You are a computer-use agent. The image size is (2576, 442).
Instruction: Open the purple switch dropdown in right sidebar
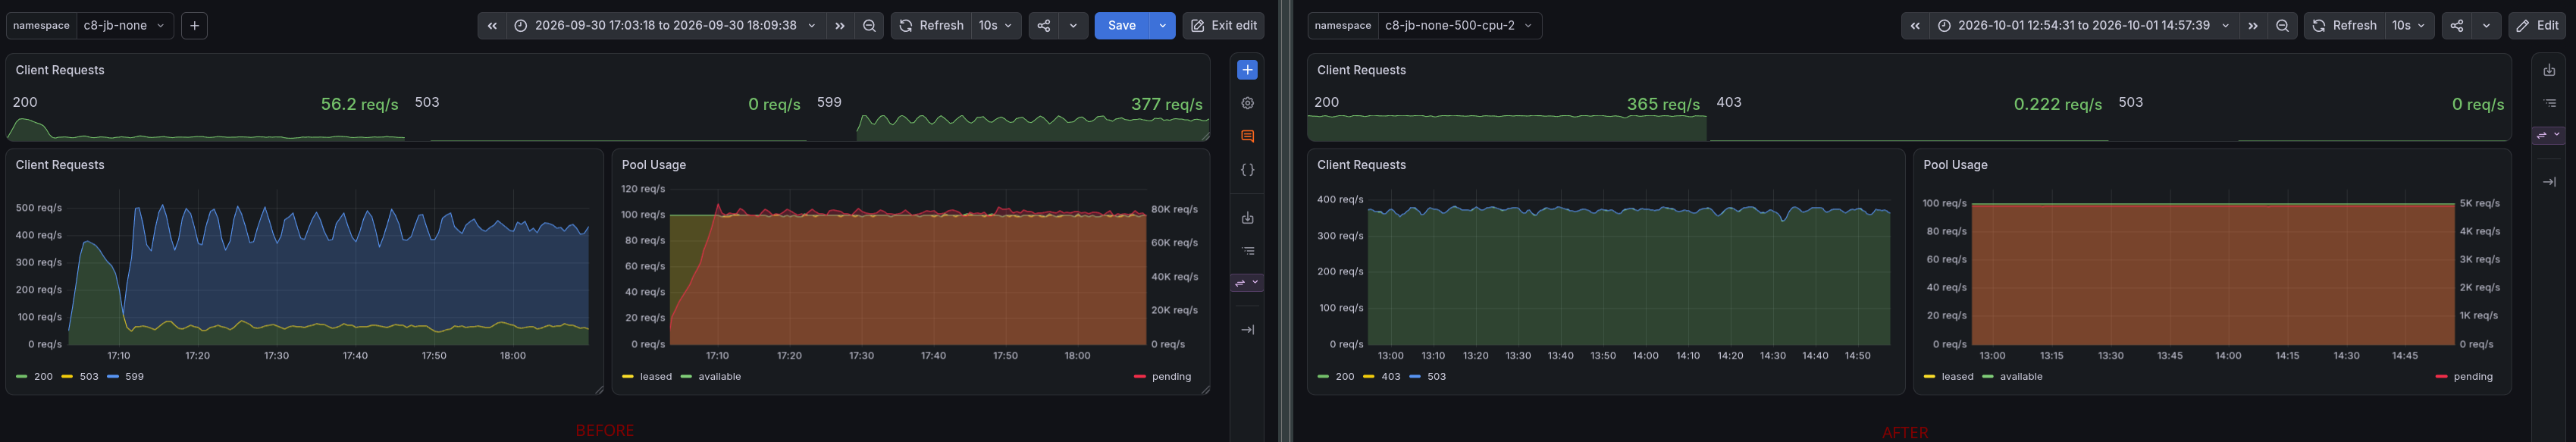click(2549, 135)
